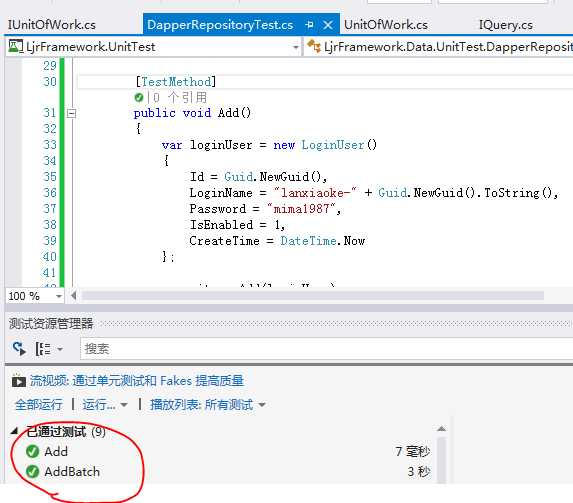Pin the DapperRepositoryTest.cs tab

tap(310, 25)
